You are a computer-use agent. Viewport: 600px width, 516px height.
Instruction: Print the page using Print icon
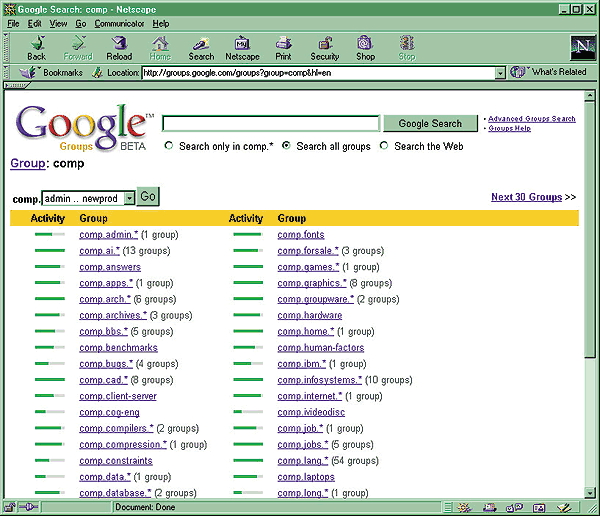click(284, 48)
